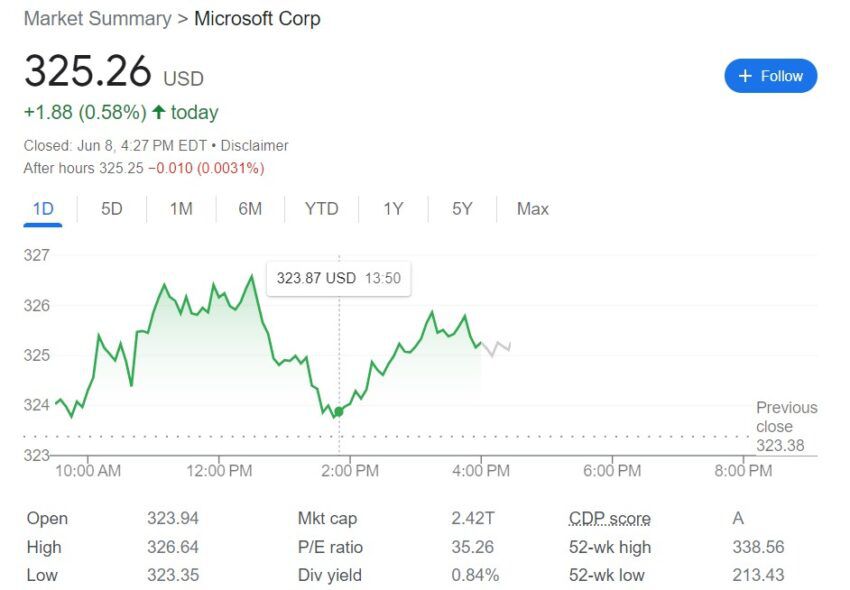Screen dimensions: 850x590
Task: Select the 6M time range tab
Action: click(250, 209)
